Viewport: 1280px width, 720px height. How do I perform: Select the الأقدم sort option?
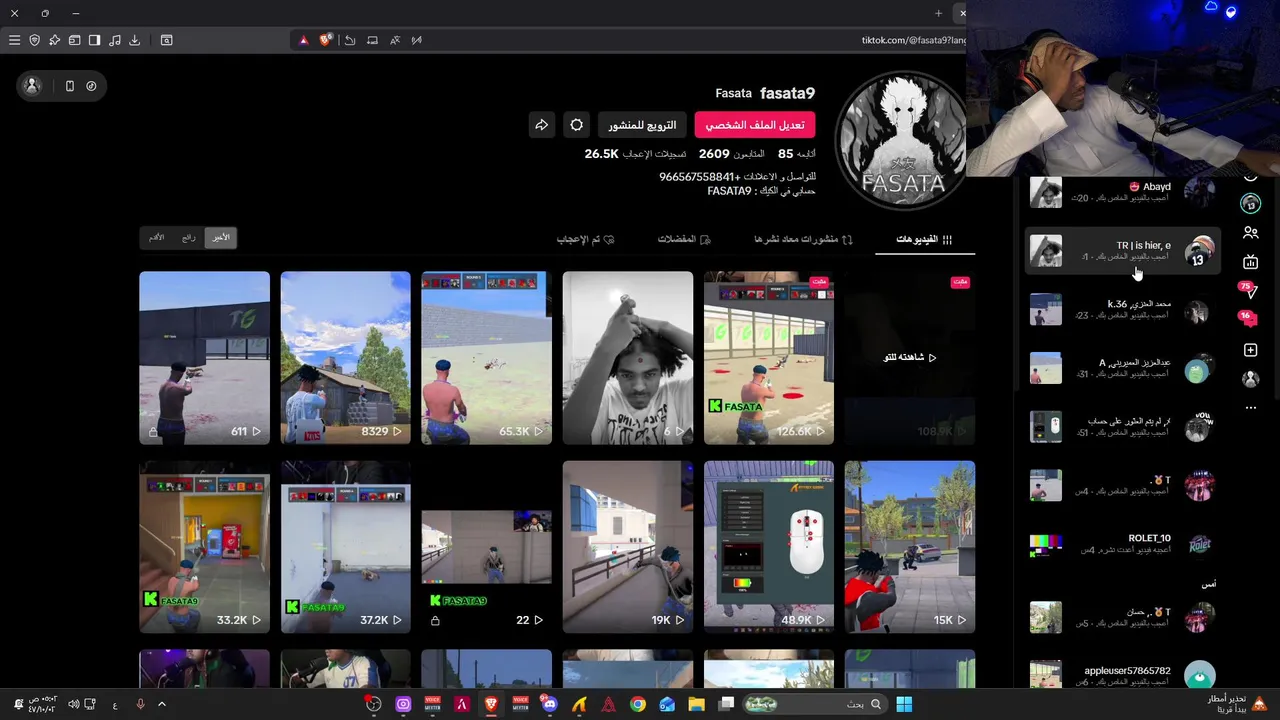[157, 238]
